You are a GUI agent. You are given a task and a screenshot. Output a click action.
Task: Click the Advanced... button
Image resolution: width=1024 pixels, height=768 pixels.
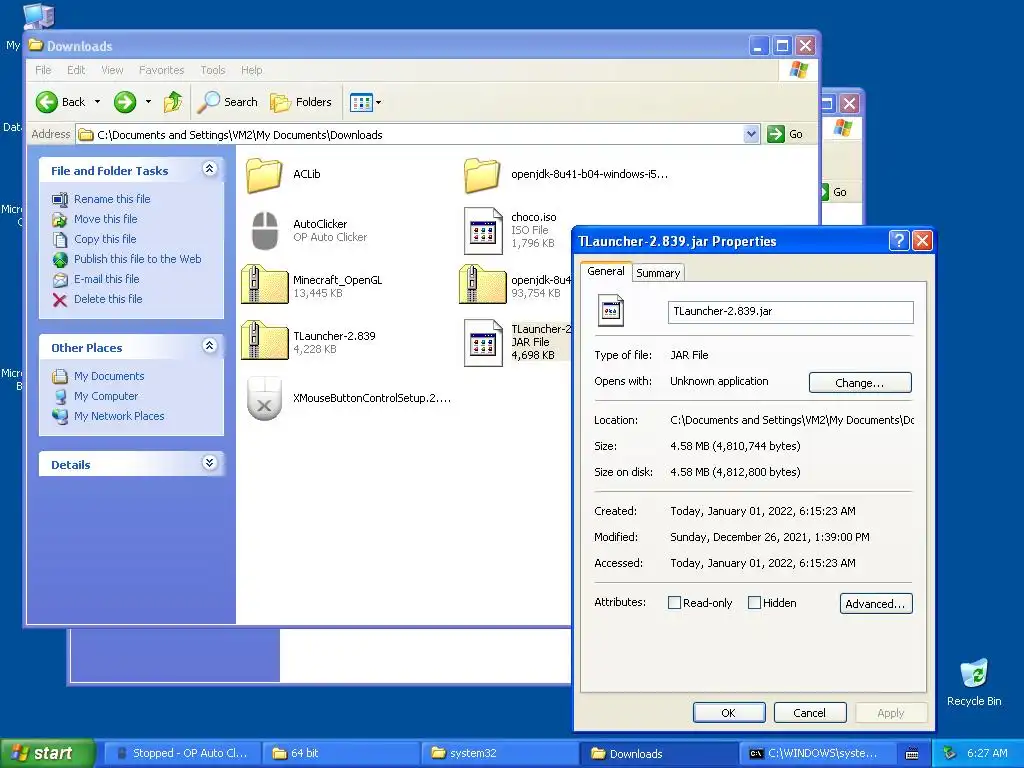pyautogui.click(x=875, y=603)
